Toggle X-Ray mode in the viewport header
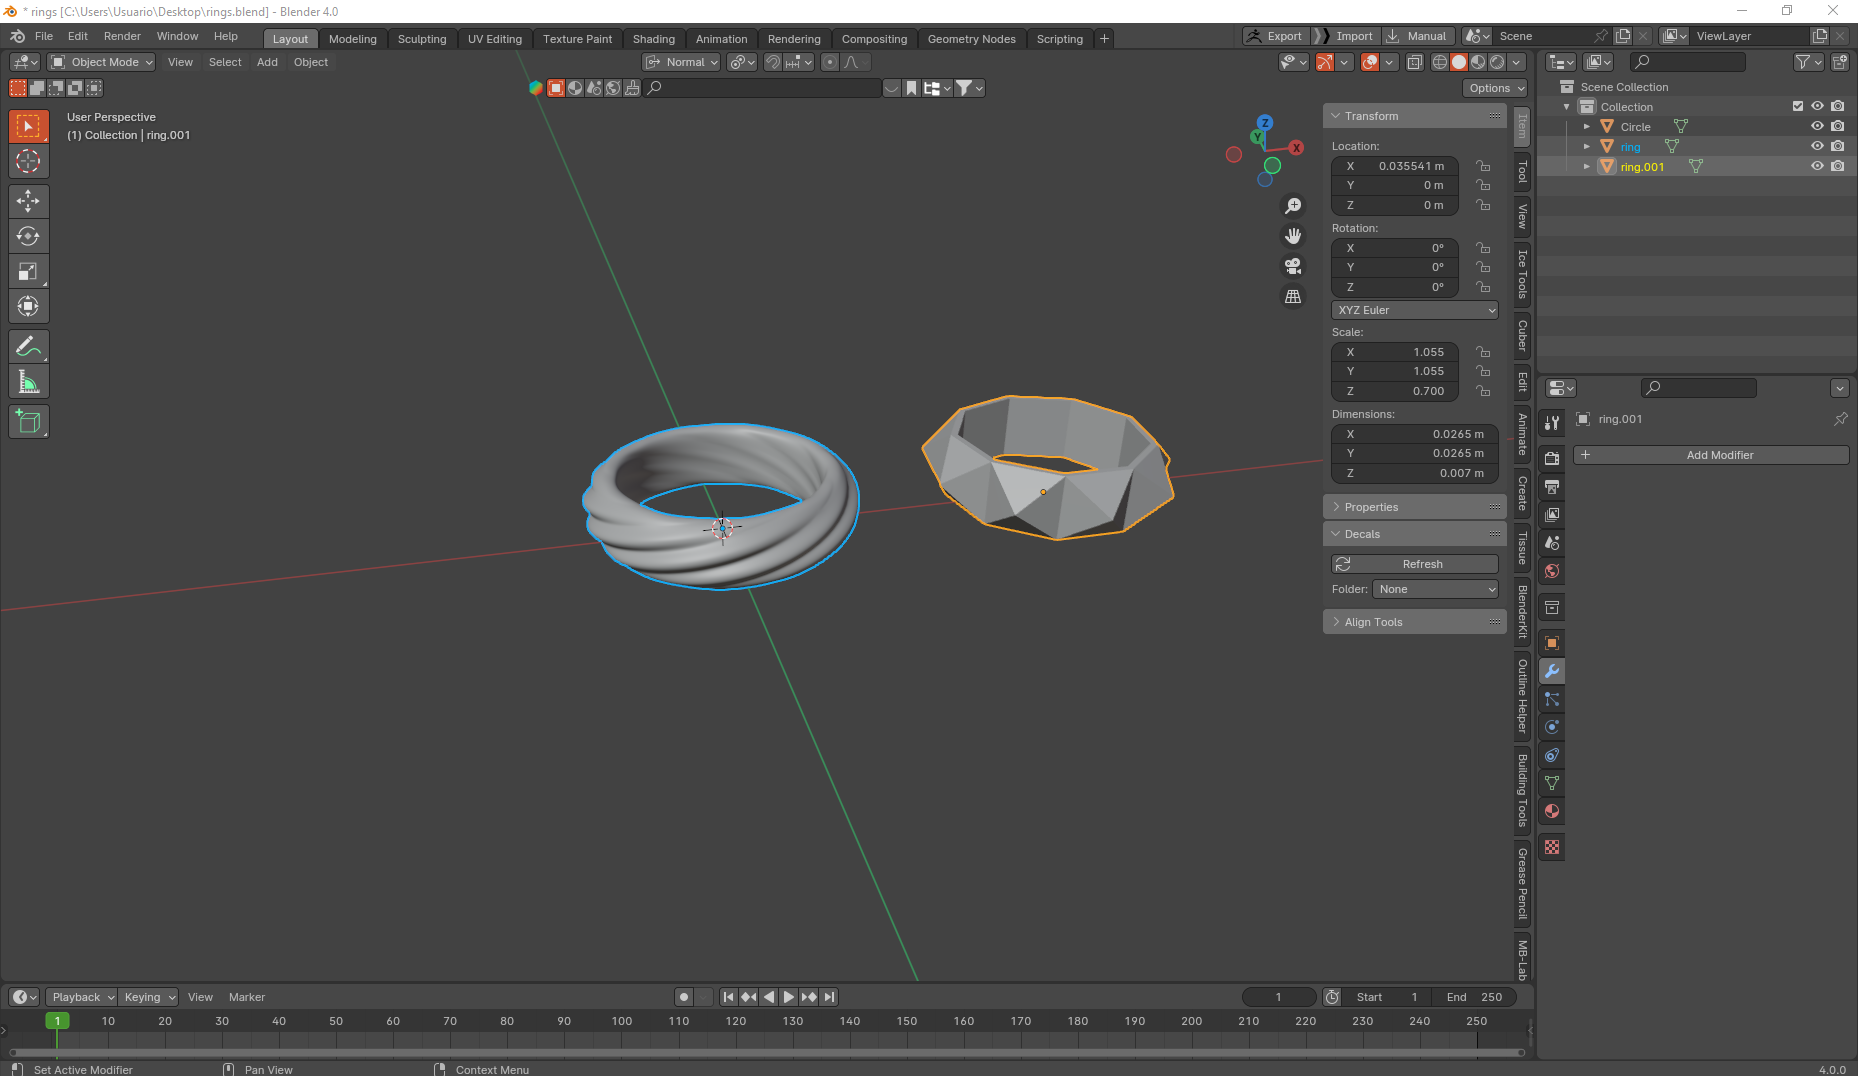Screen dimensions: 1858x1076 coord(1415,61)
